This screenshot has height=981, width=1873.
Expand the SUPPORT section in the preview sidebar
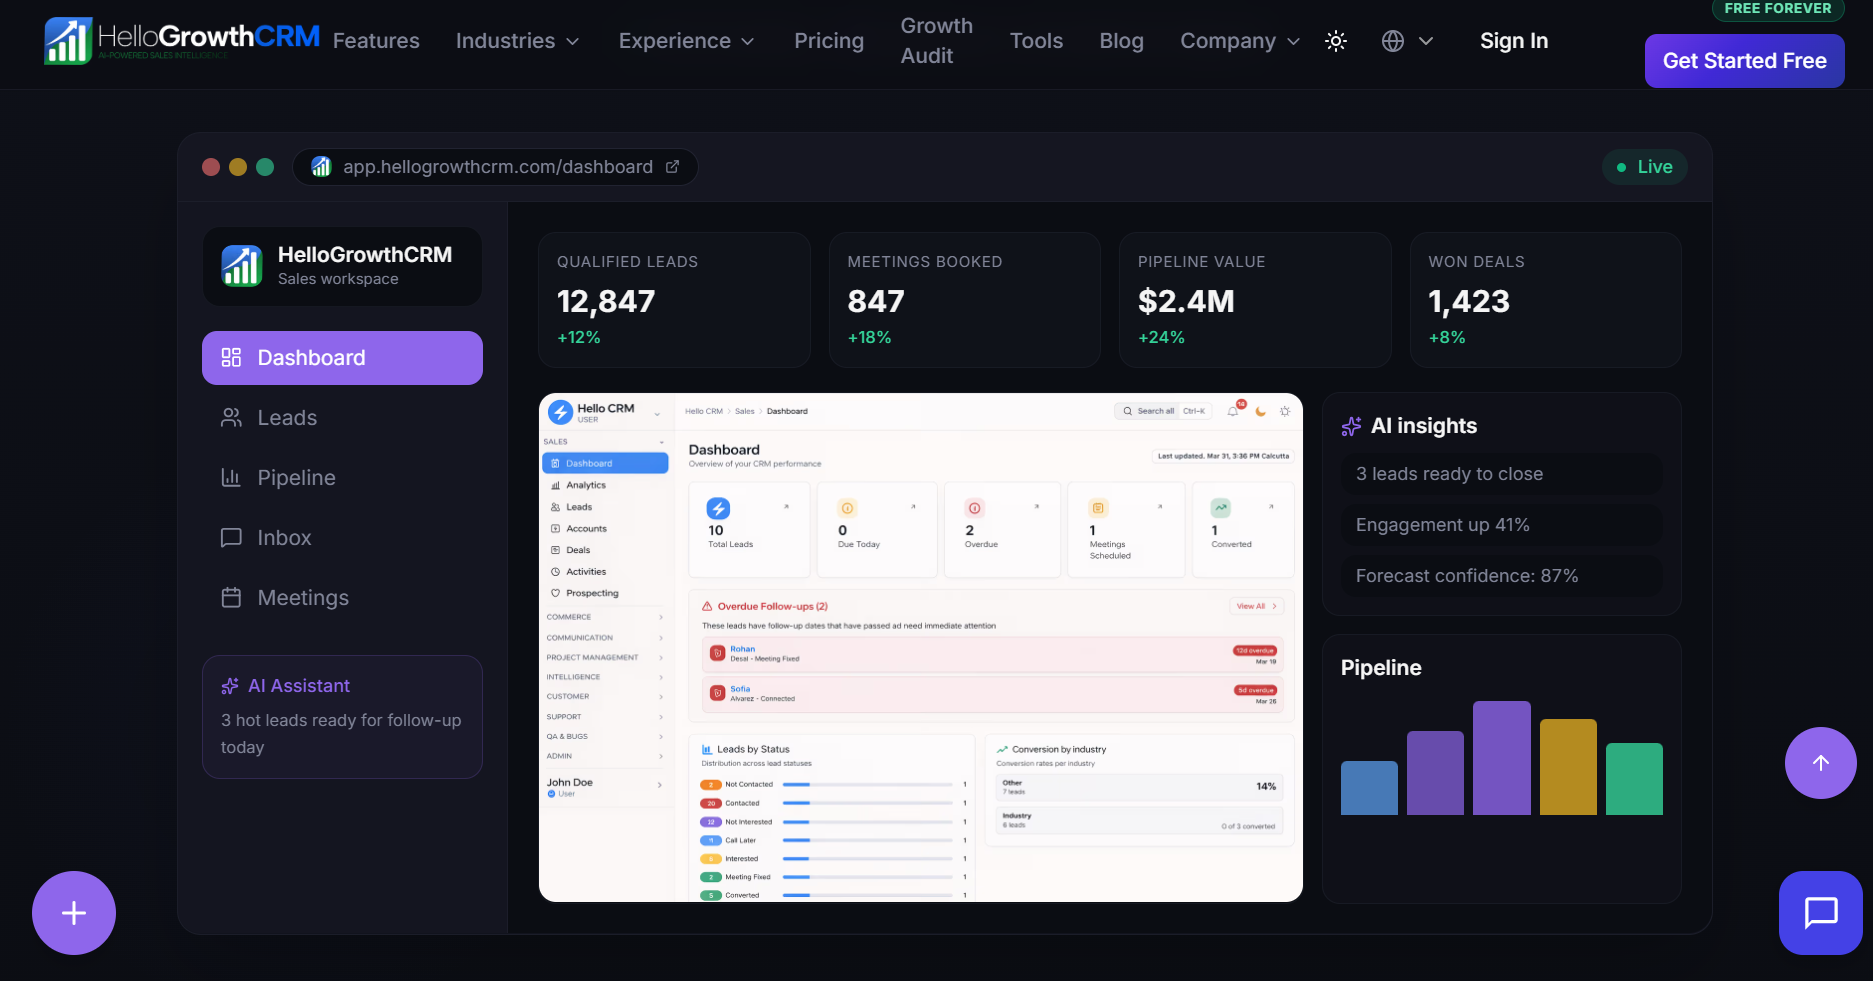[x=605, y=717]
